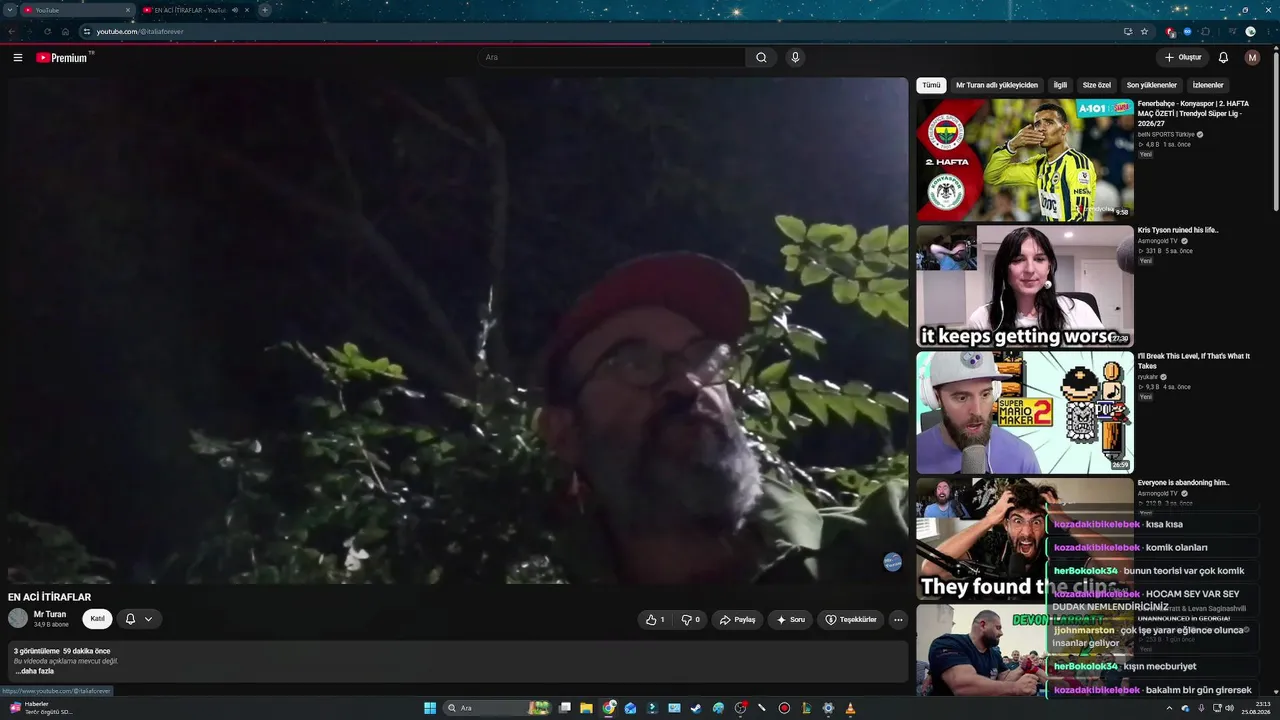The image size is (1280, 720).
Task: Mute the EN ACI İTİRAFLAR tab audio
Action: (235, 10)
